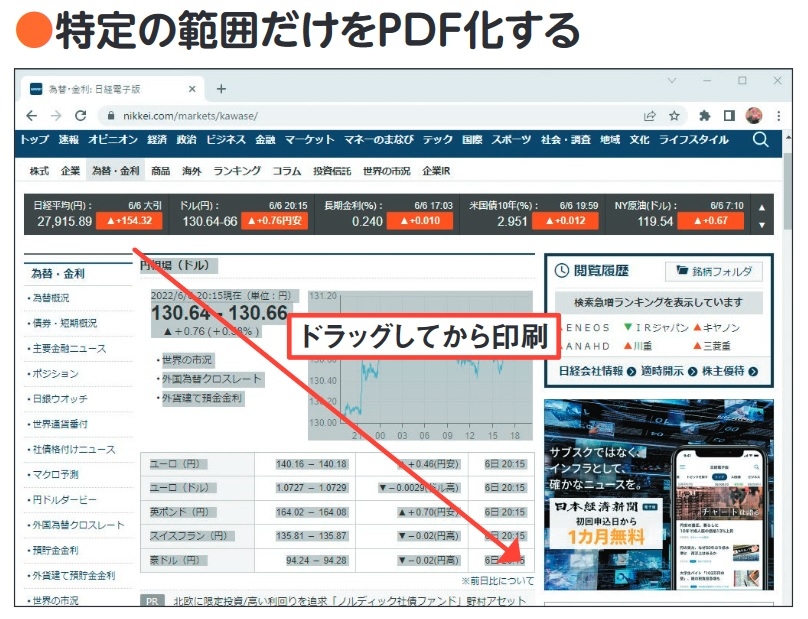808x619 pixels.
Task: Select the 投資信託 sub-tab
Action: (x=332, y=171)
